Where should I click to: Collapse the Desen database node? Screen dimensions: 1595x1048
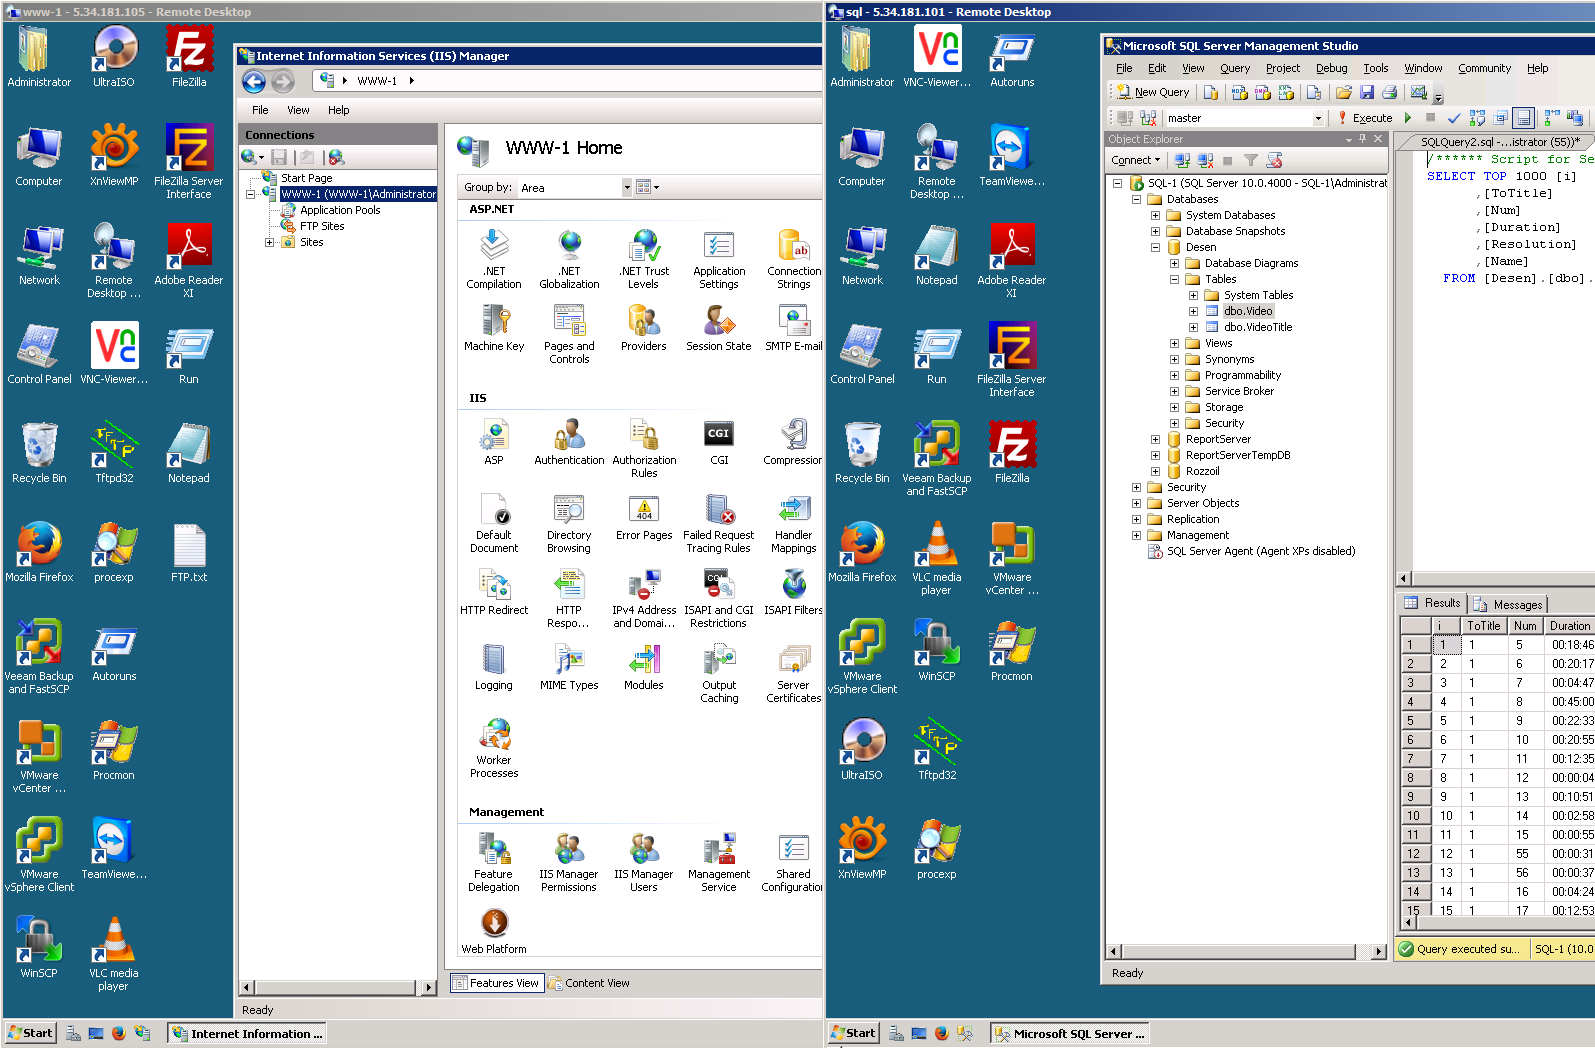(1155, 247)
